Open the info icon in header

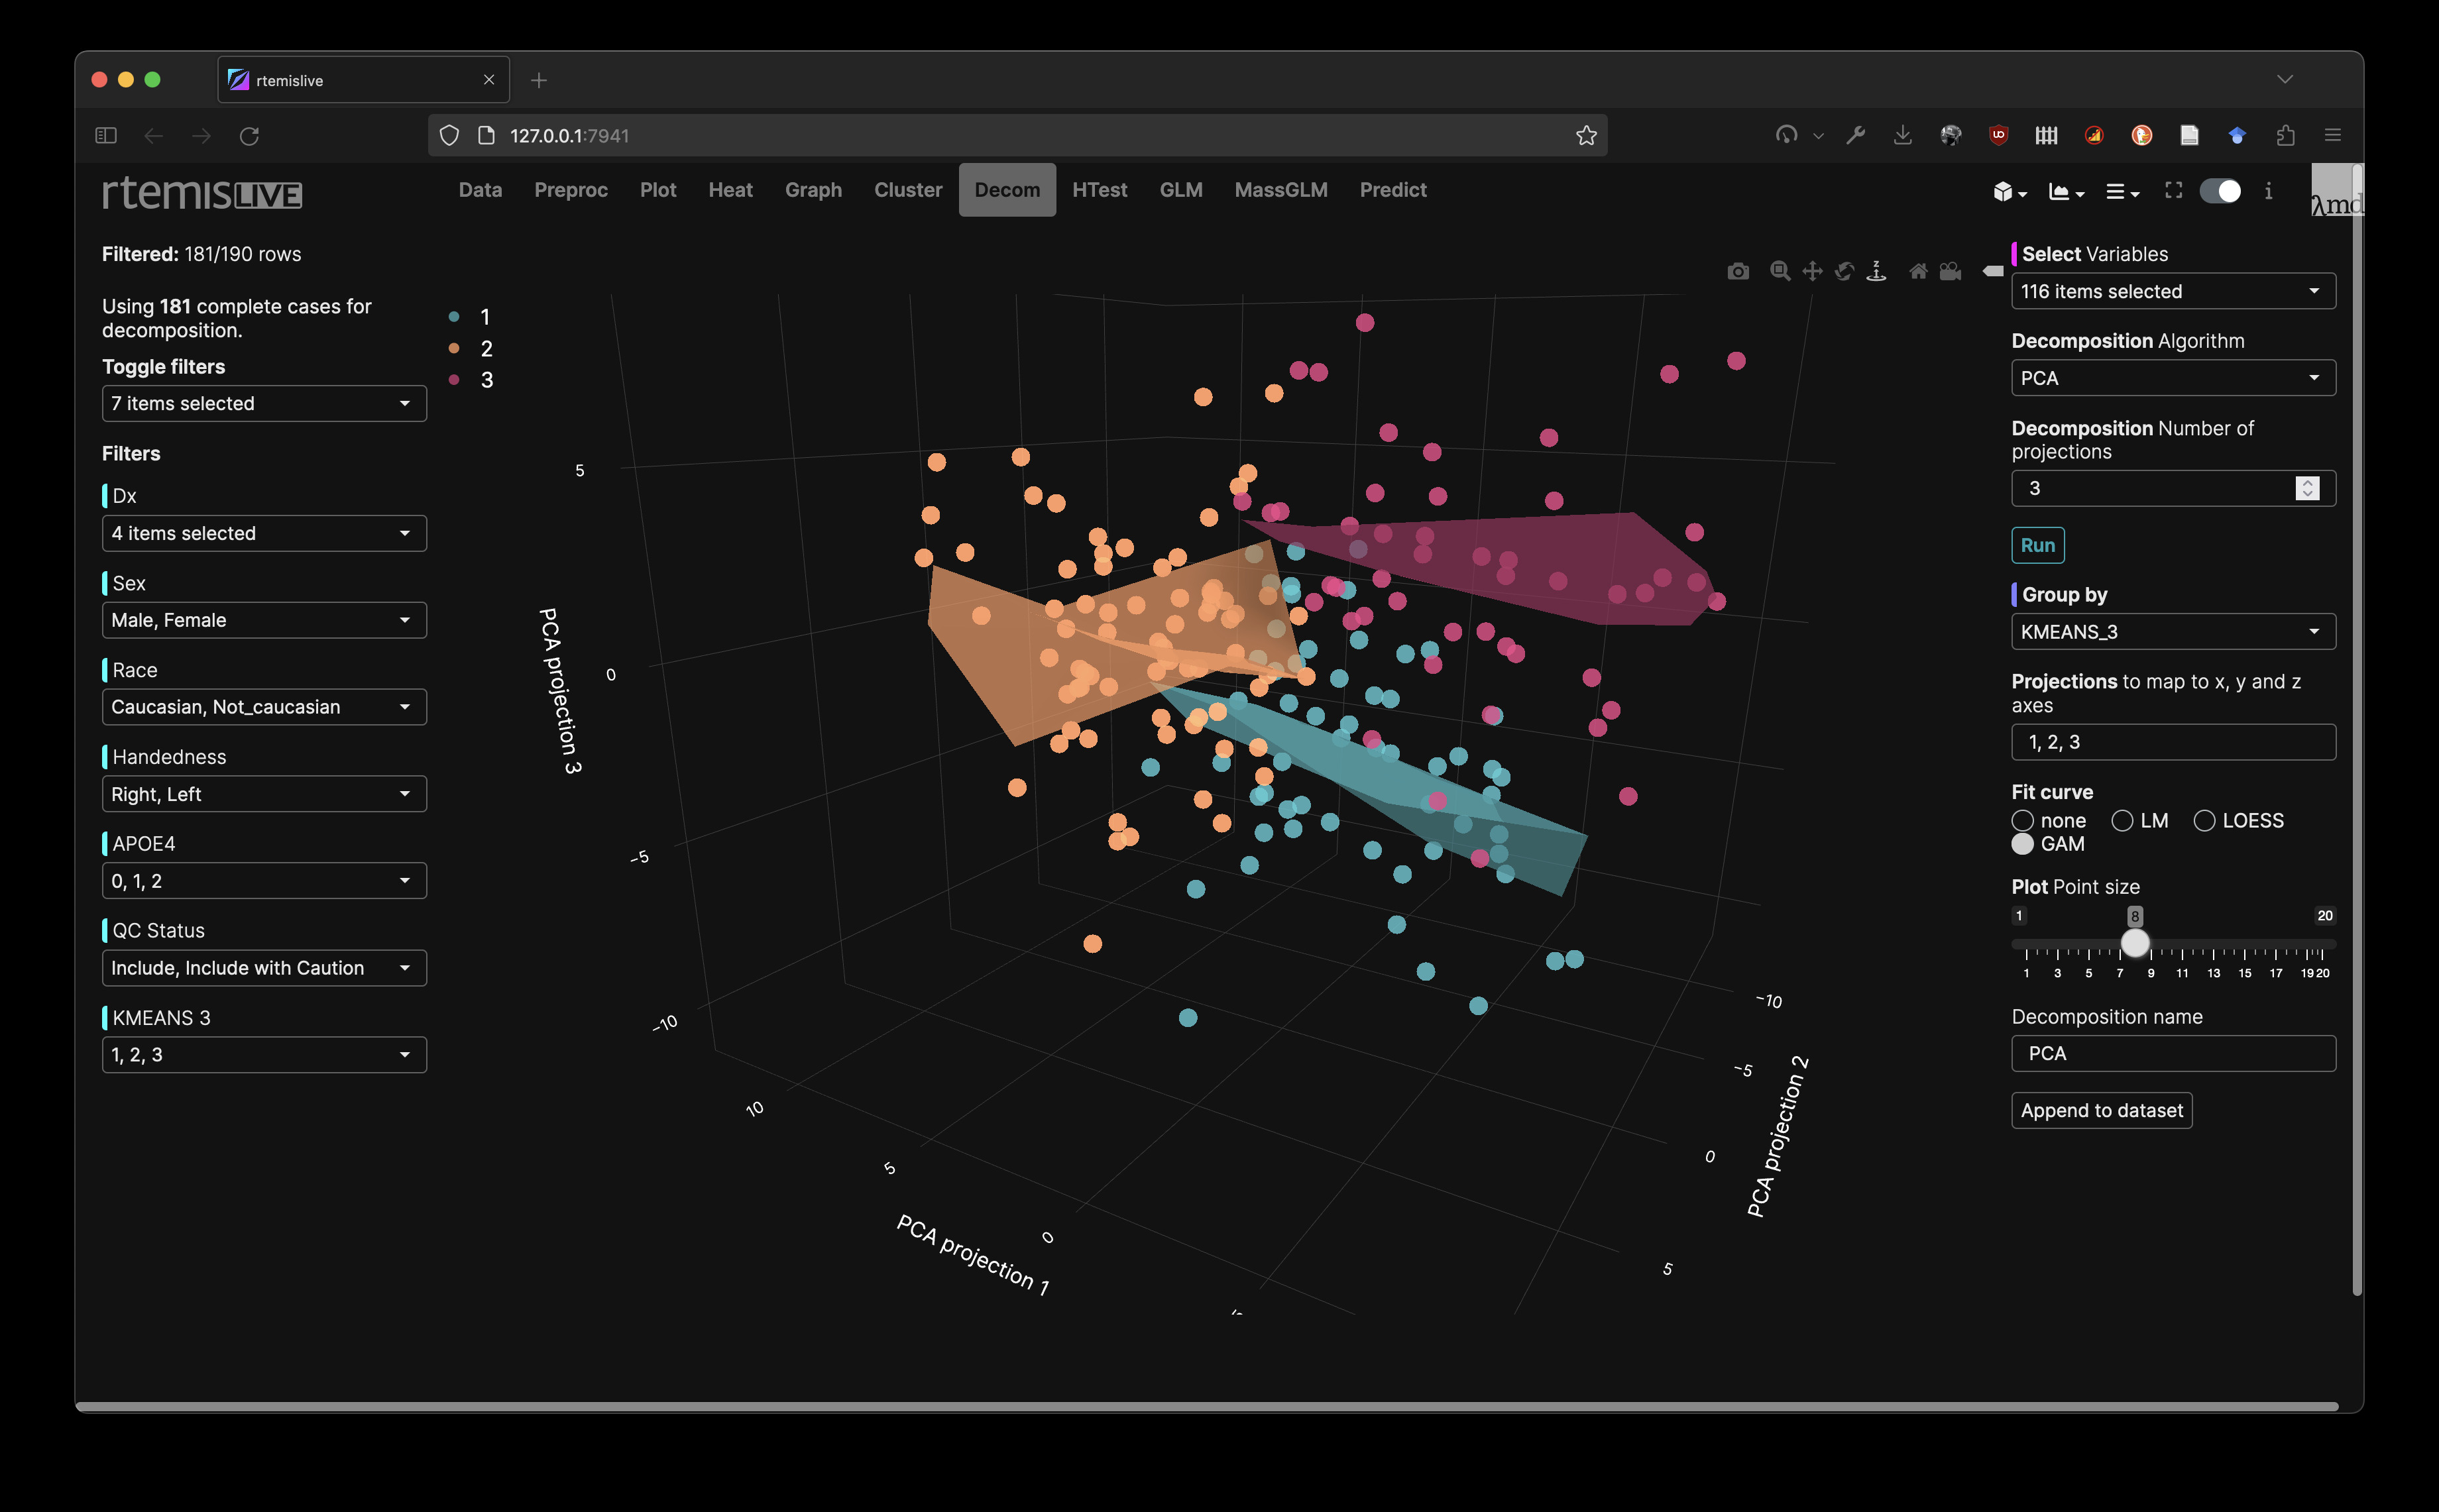(x=2268, y=190)
